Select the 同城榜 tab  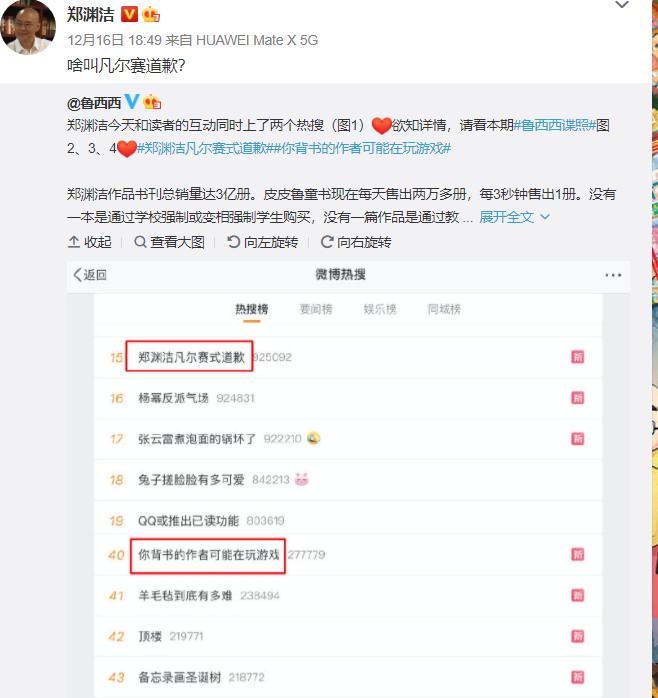coord(444,309)
